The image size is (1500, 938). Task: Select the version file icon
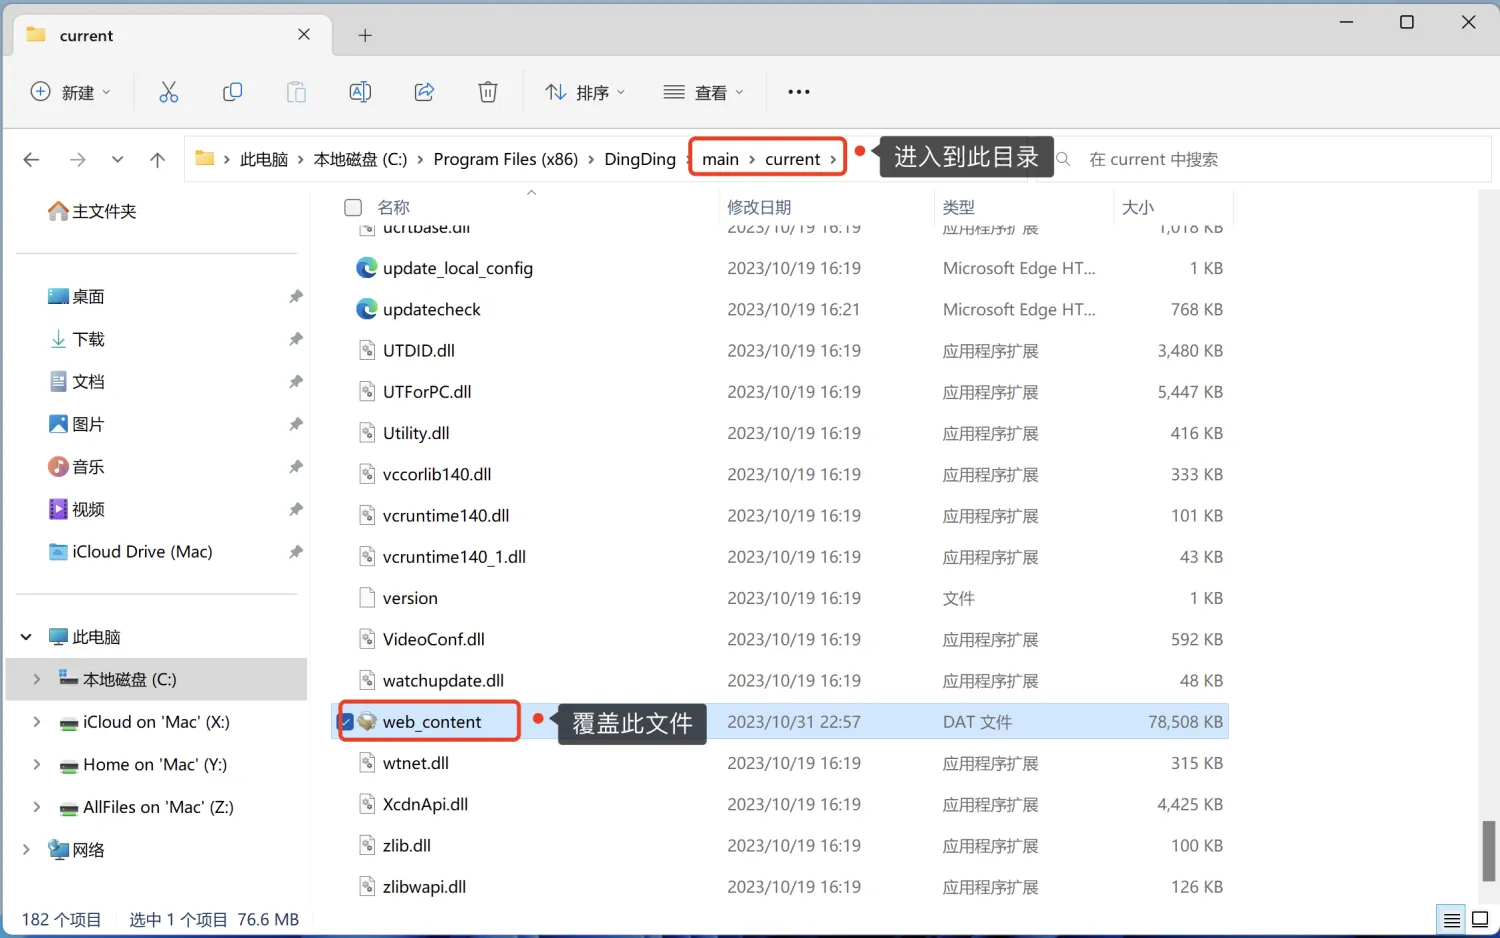click(x=367, y=598)
